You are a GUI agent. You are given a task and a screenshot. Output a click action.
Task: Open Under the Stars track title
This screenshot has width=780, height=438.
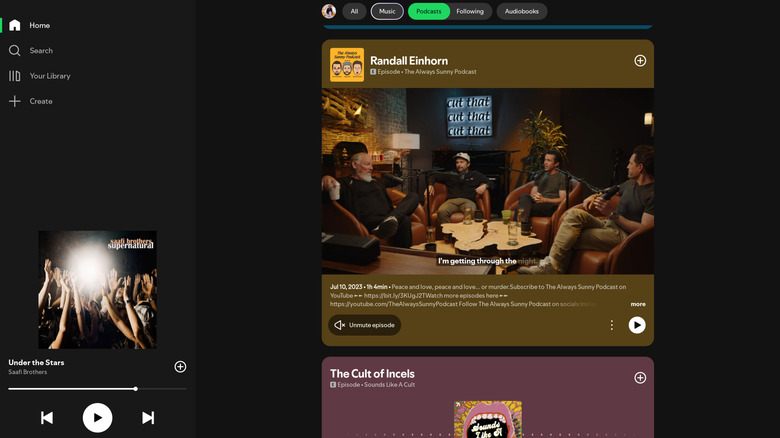(x=36, y=362)
